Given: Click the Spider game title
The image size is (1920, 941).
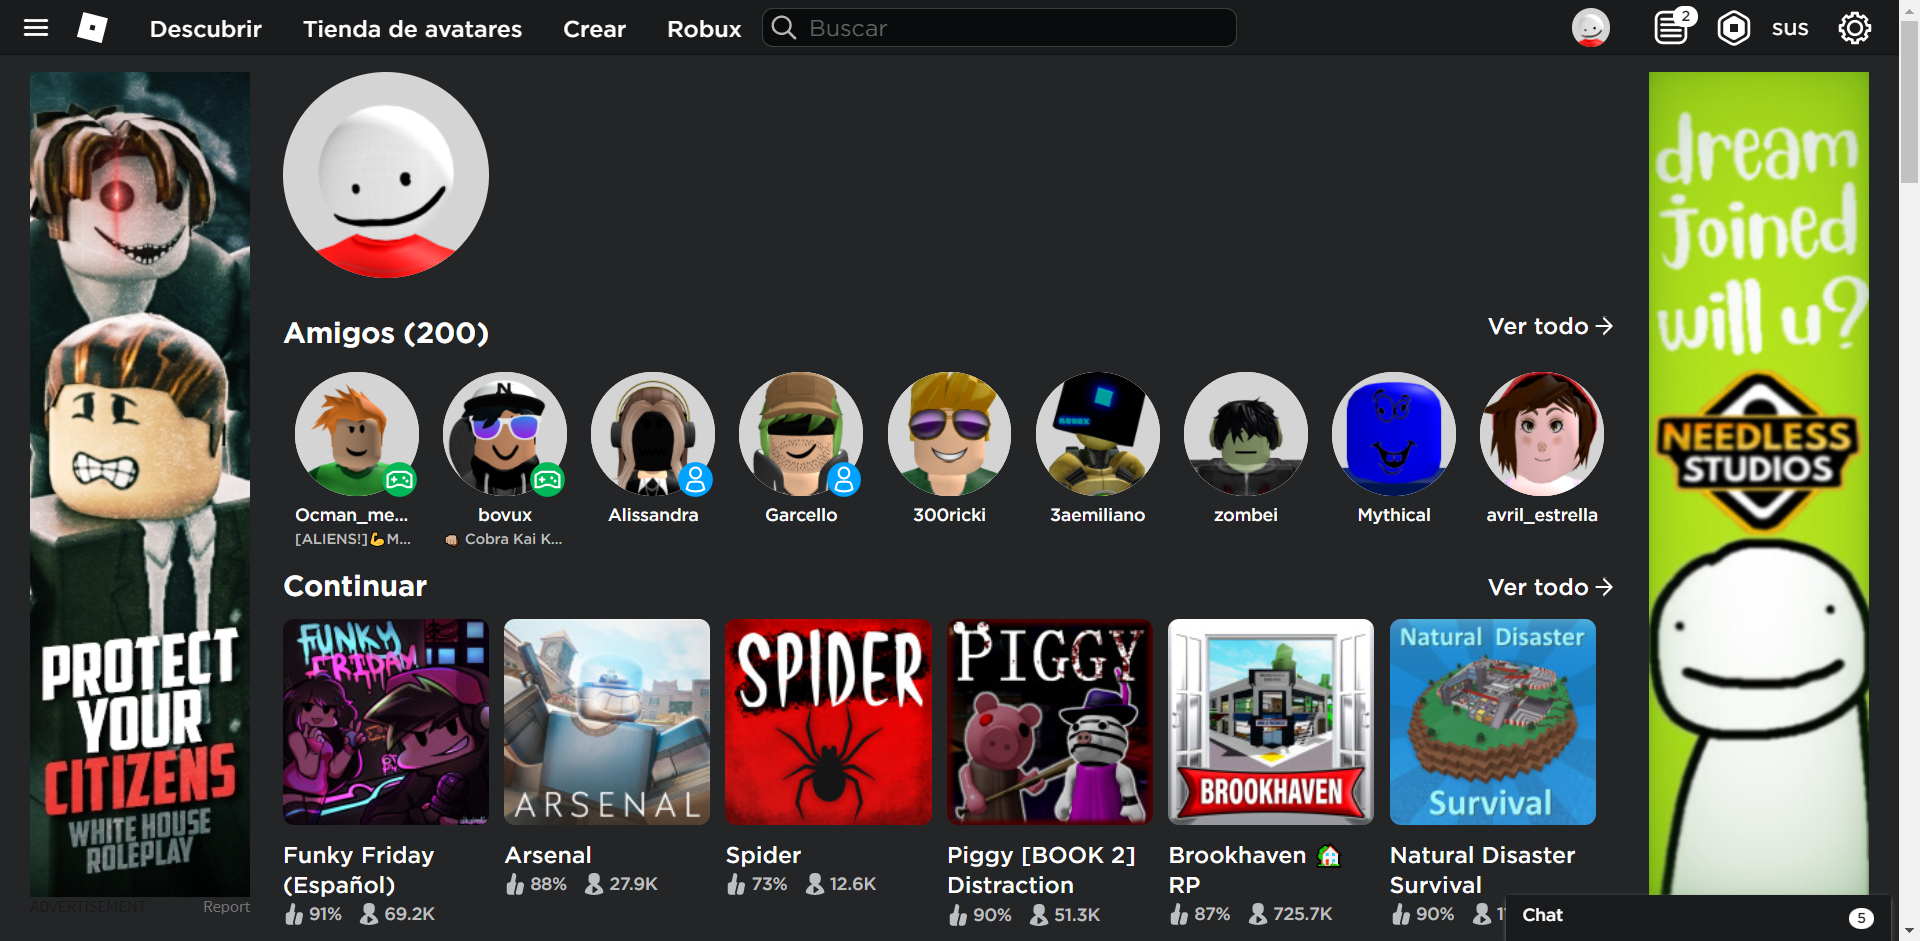Looking at the screenshot, I should [x=763, y=855].
